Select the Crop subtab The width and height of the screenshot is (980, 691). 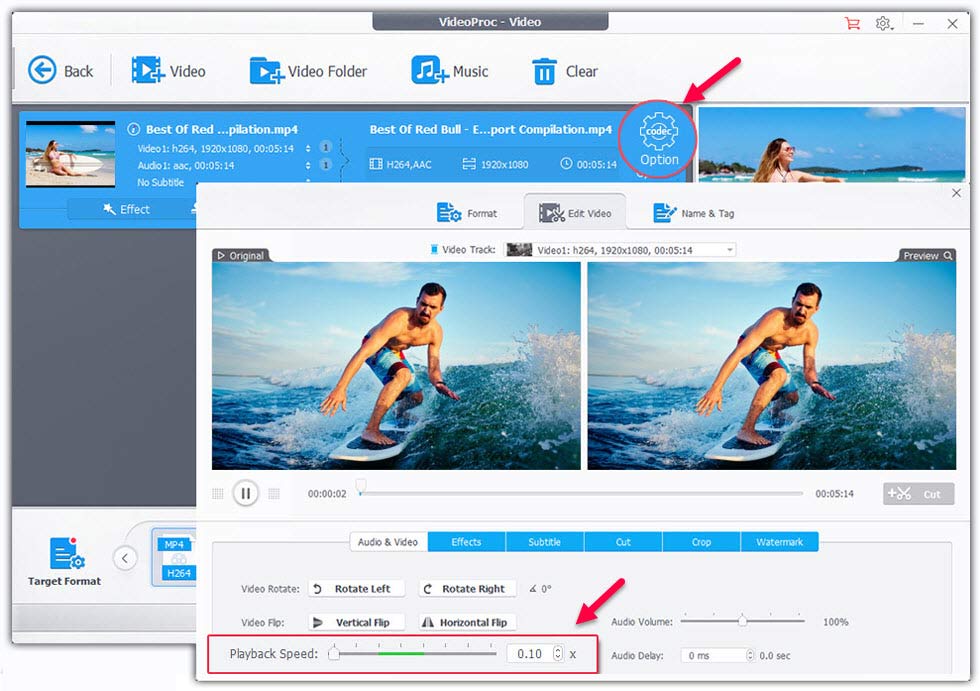(x=701, y=542)
